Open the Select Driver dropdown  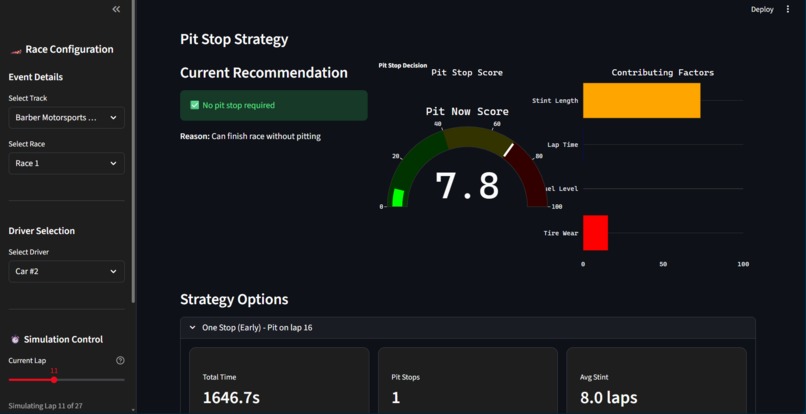point(66,271)
